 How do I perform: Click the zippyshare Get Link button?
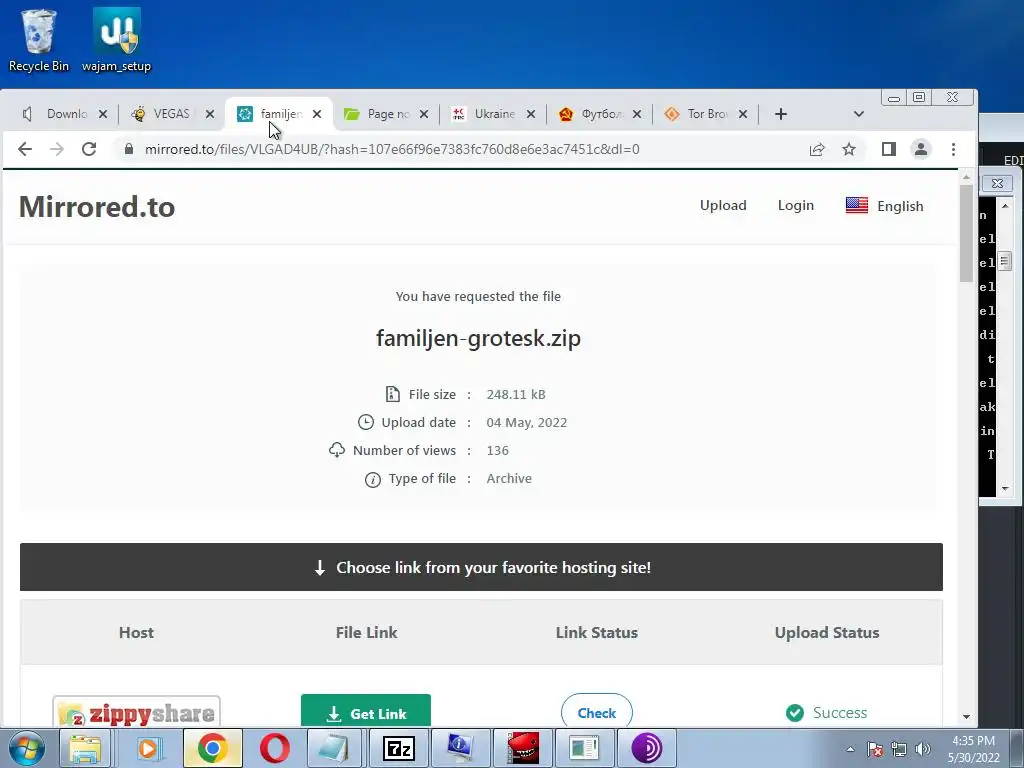pyautogui.click(x=366, y=712)
